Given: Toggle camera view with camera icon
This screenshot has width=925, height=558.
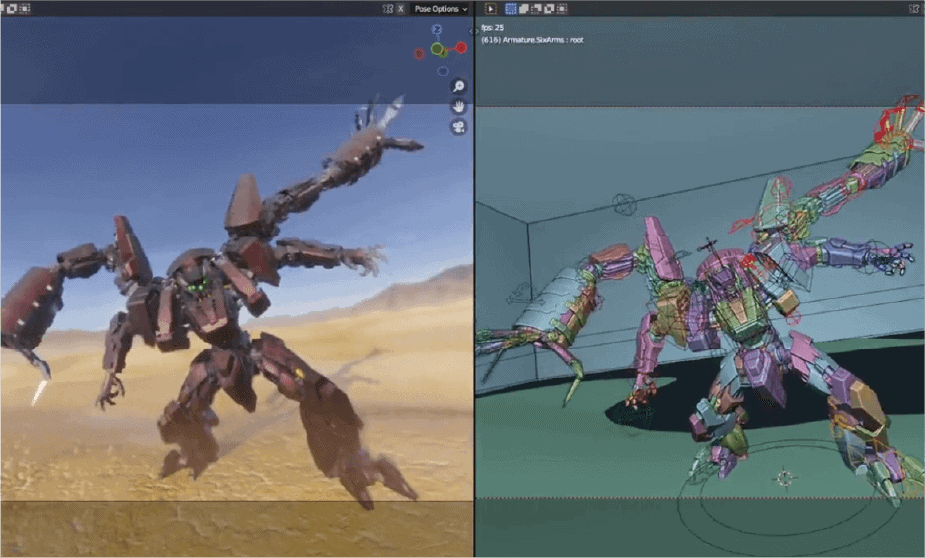Looking at the screenshot, I should tap(458, 127).
